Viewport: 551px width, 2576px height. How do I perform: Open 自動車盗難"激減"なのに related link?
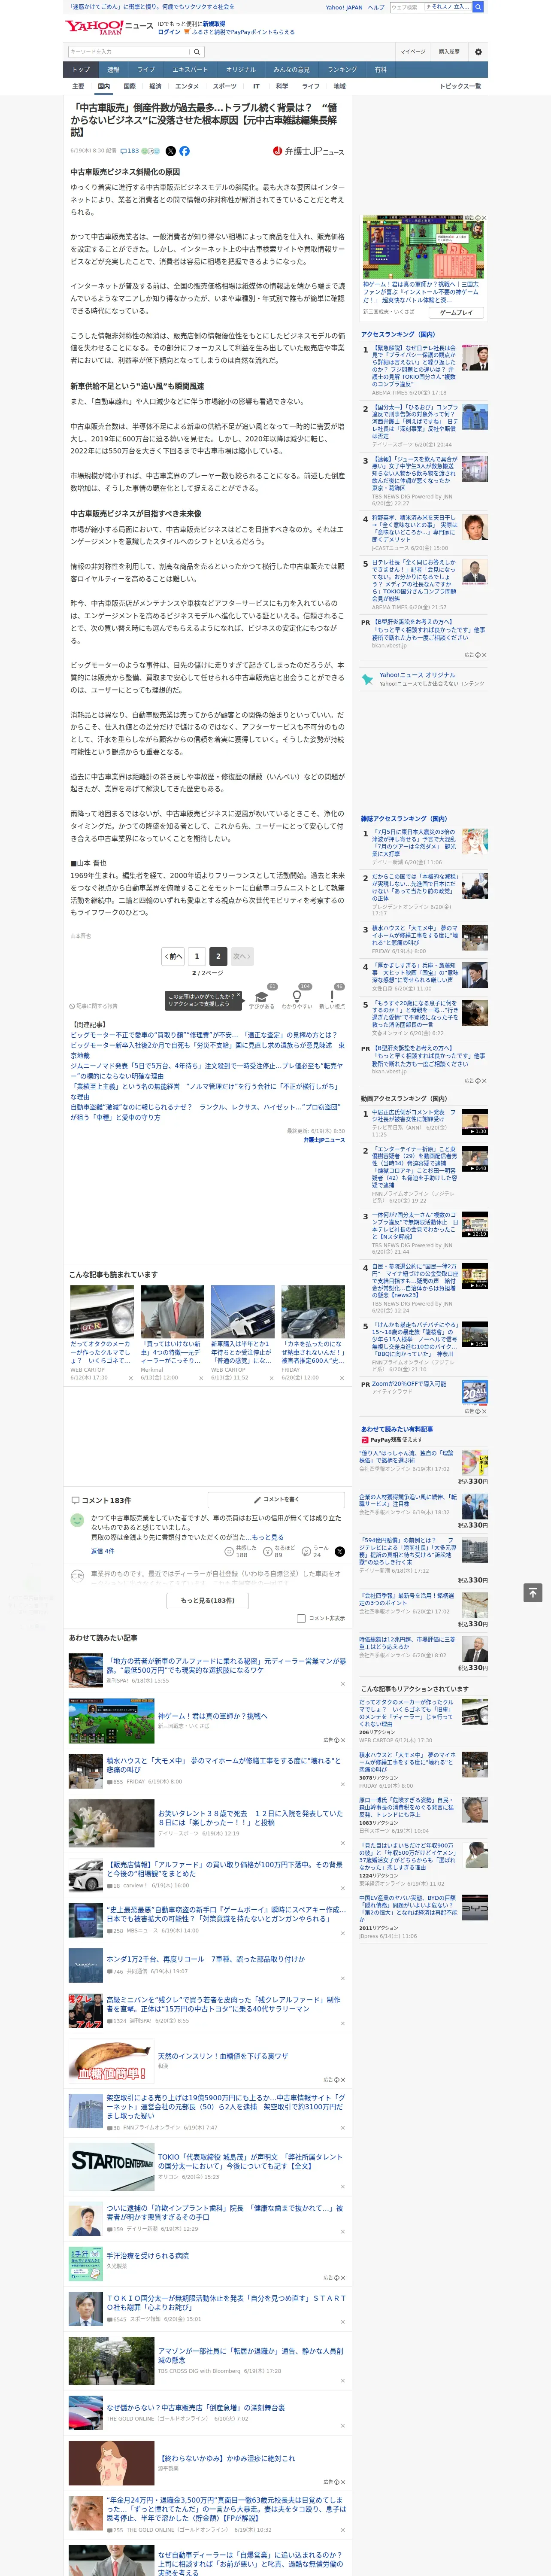[205, 1113]
